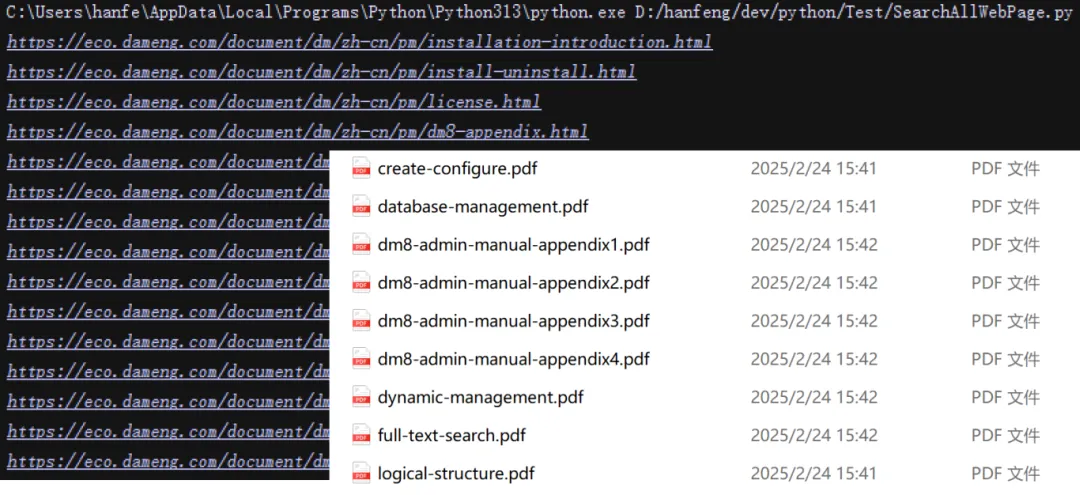
Task: Click the 15:41 date in database-management.pdf row
Action: (813, 207)
